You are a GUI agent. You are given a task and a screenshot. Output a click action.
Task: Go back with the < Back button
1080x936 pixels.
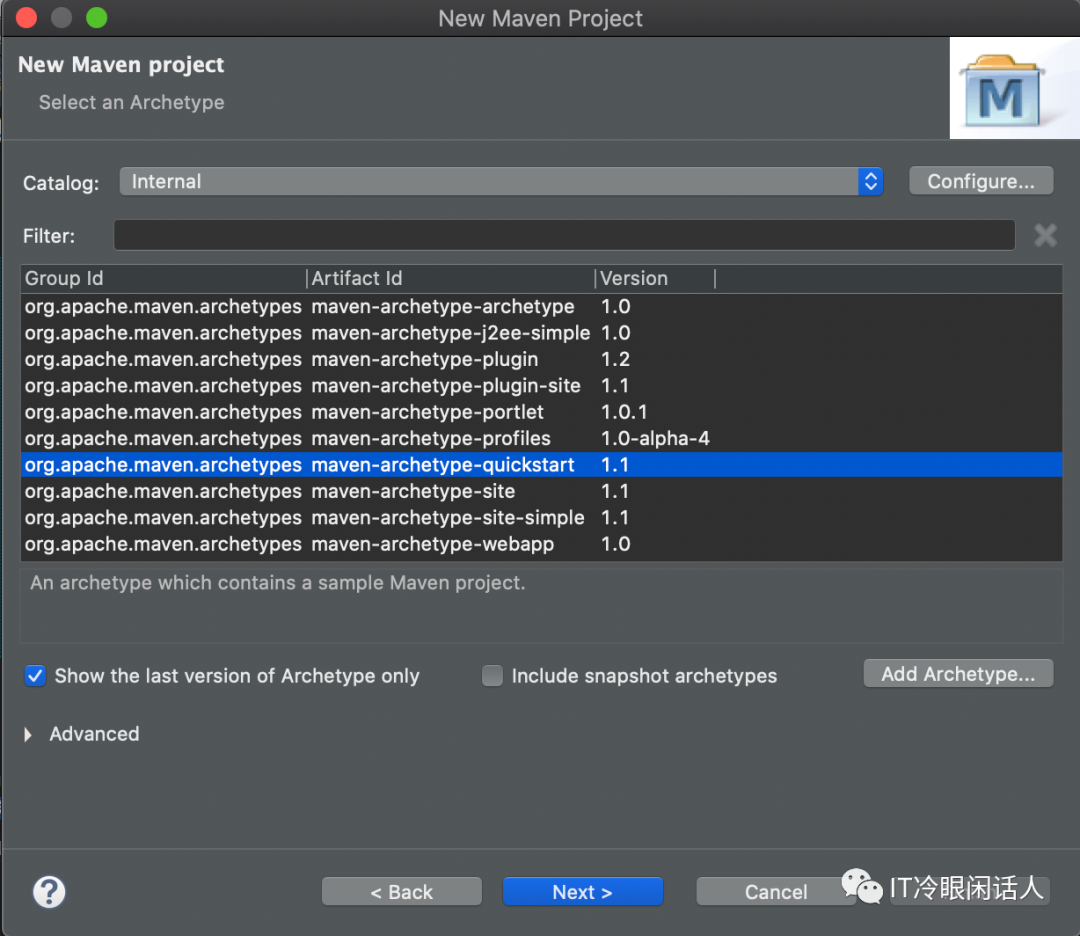[x=402, y=892]
